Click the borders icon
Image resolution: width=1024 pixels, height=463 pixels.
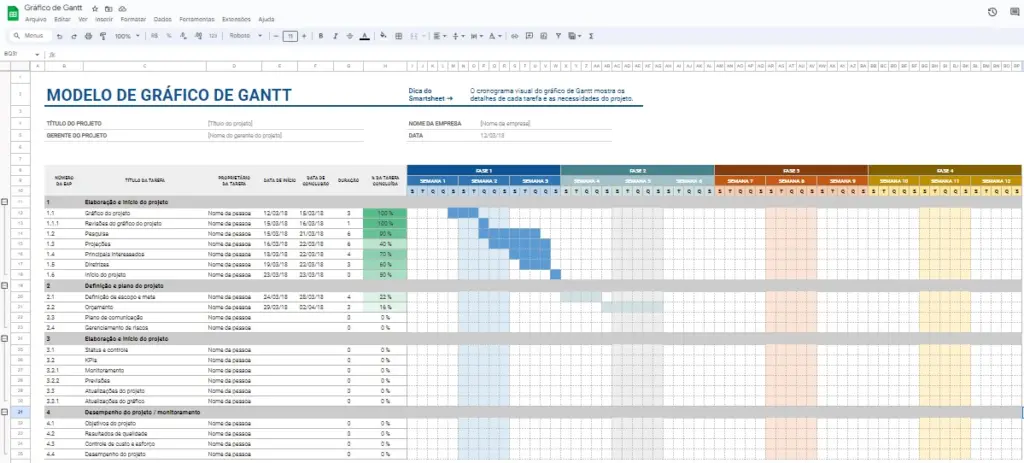(x=399, y=36)
